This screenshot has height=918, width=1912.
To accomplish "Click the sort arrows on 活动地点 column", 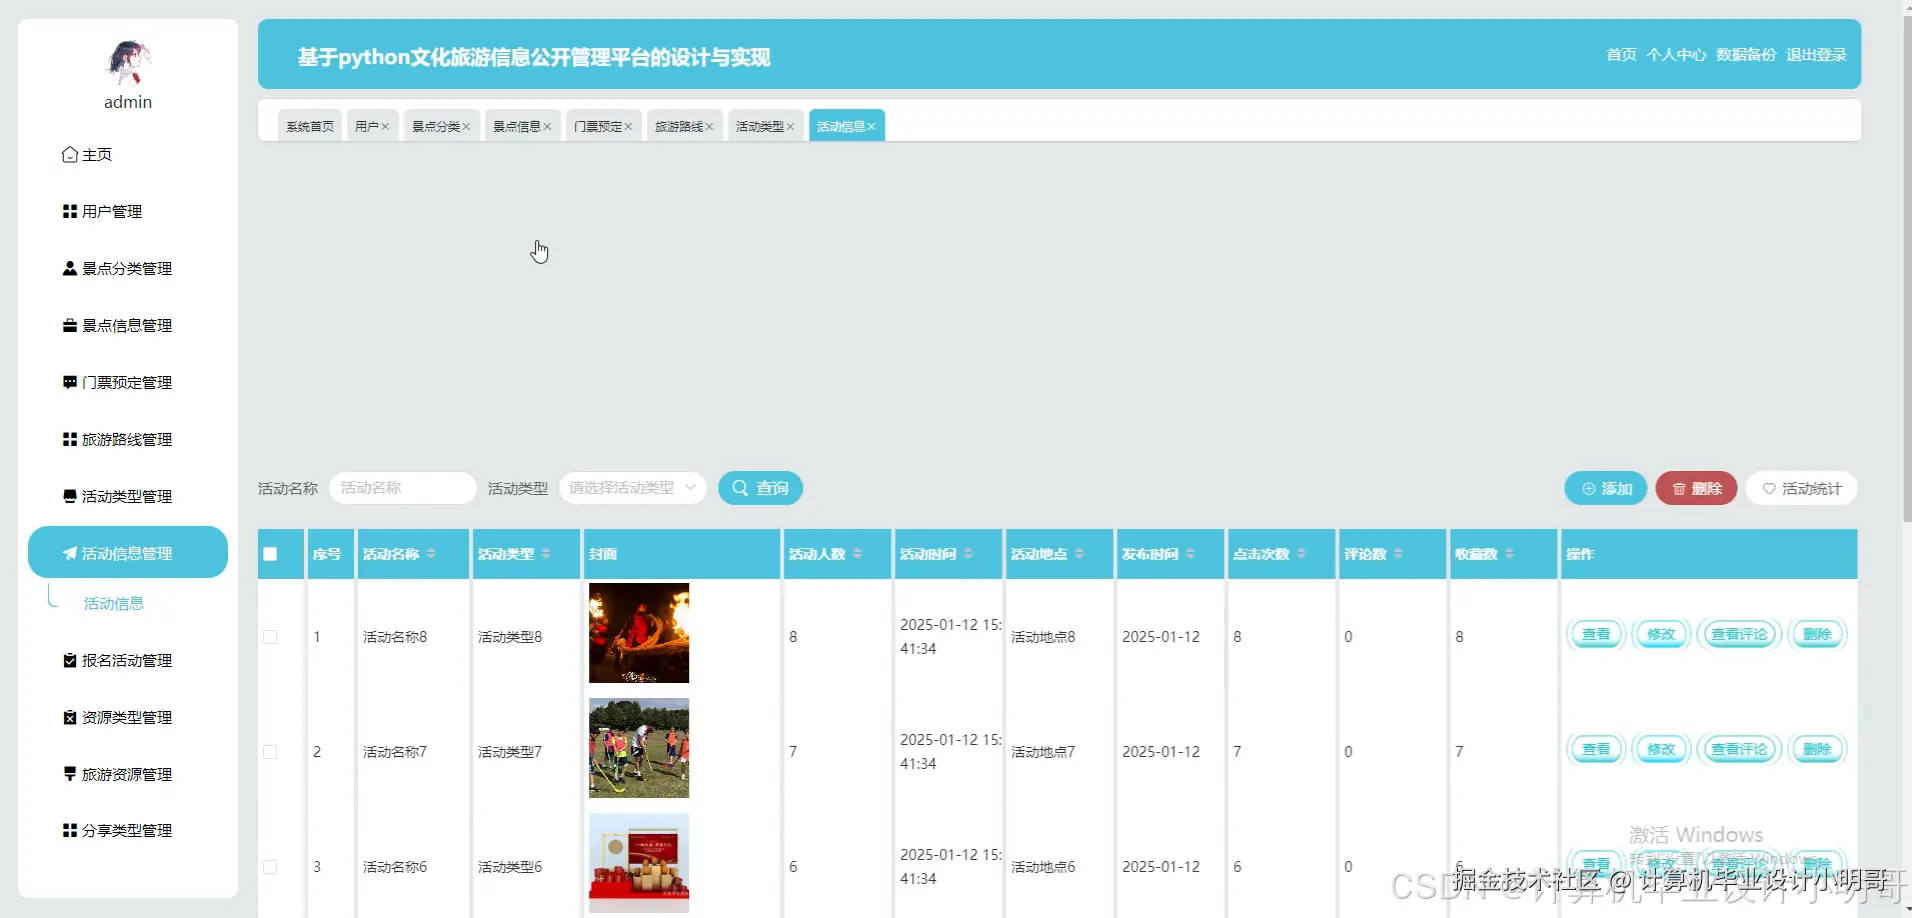I will click(x=1079, y=554).
